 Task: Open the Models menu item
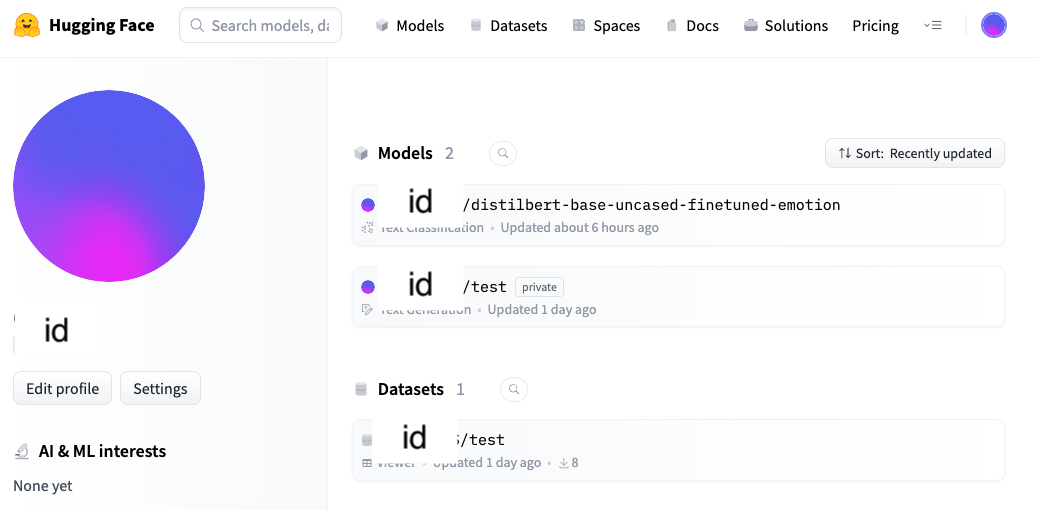(x=420, y=26)
